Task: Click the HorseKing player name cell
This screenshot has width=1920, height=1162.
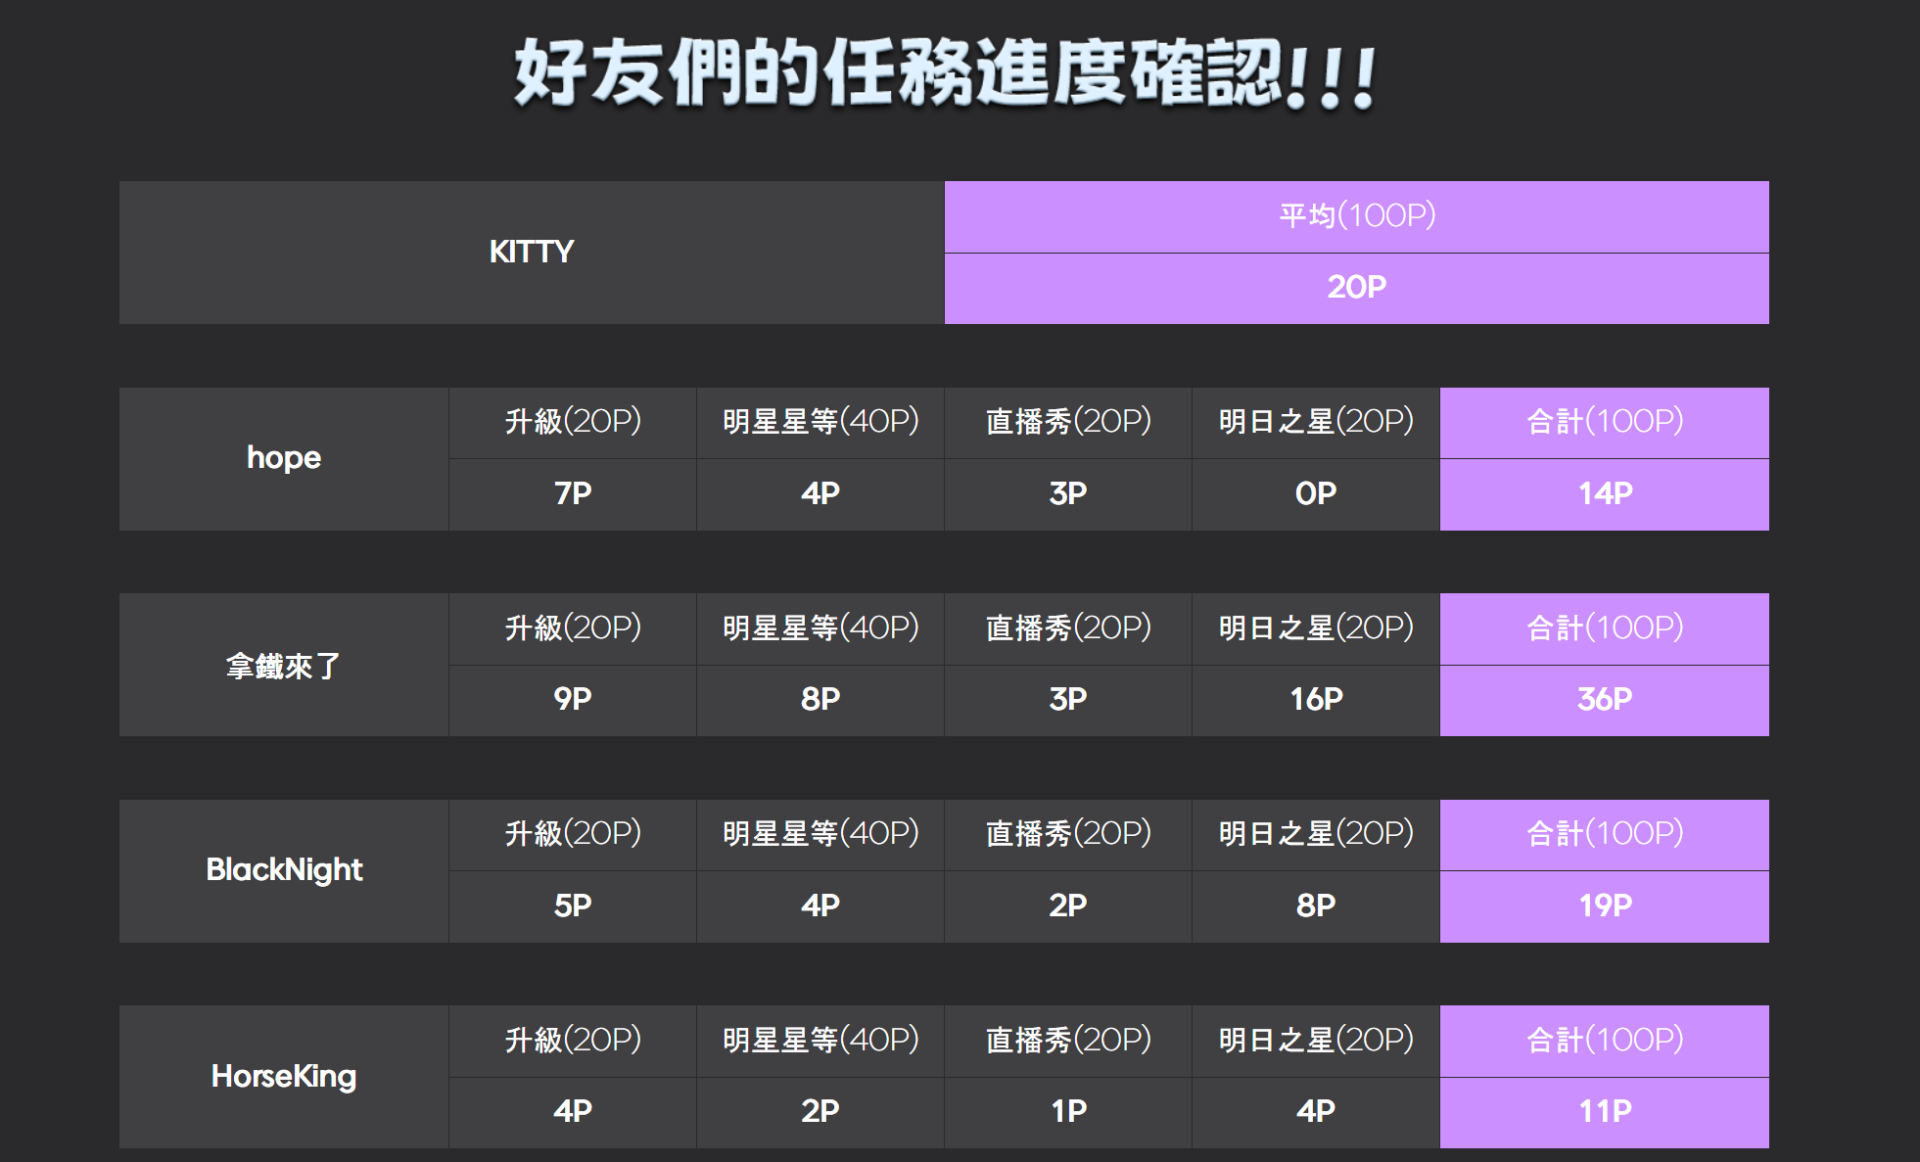Action: pyautogui.click(x=284, y=1076)
